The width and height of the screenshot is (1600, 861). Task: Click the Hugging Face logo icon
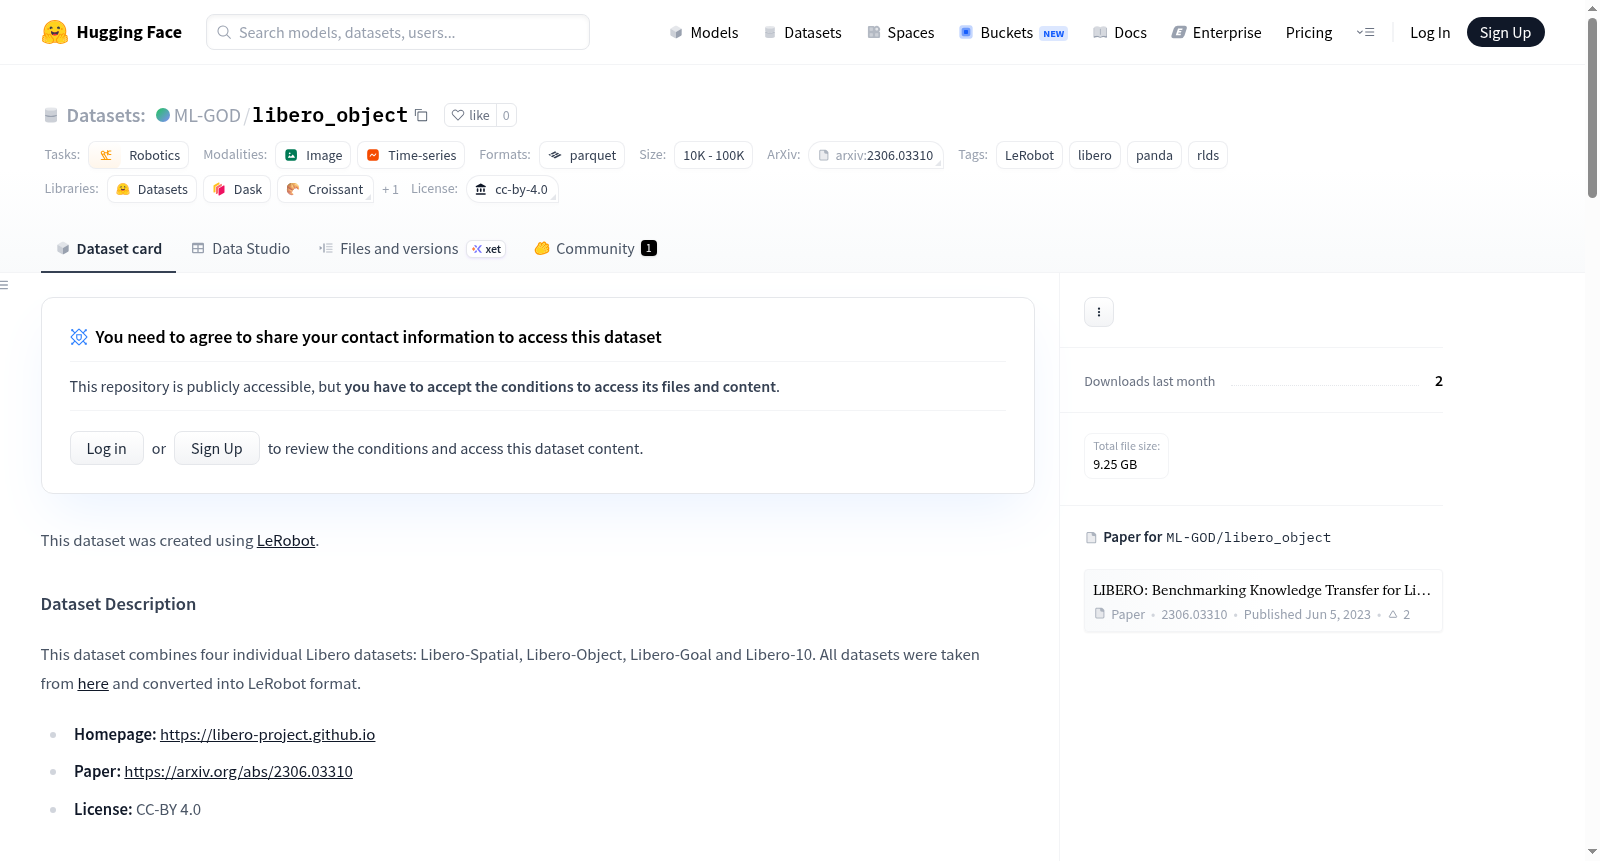55,32
